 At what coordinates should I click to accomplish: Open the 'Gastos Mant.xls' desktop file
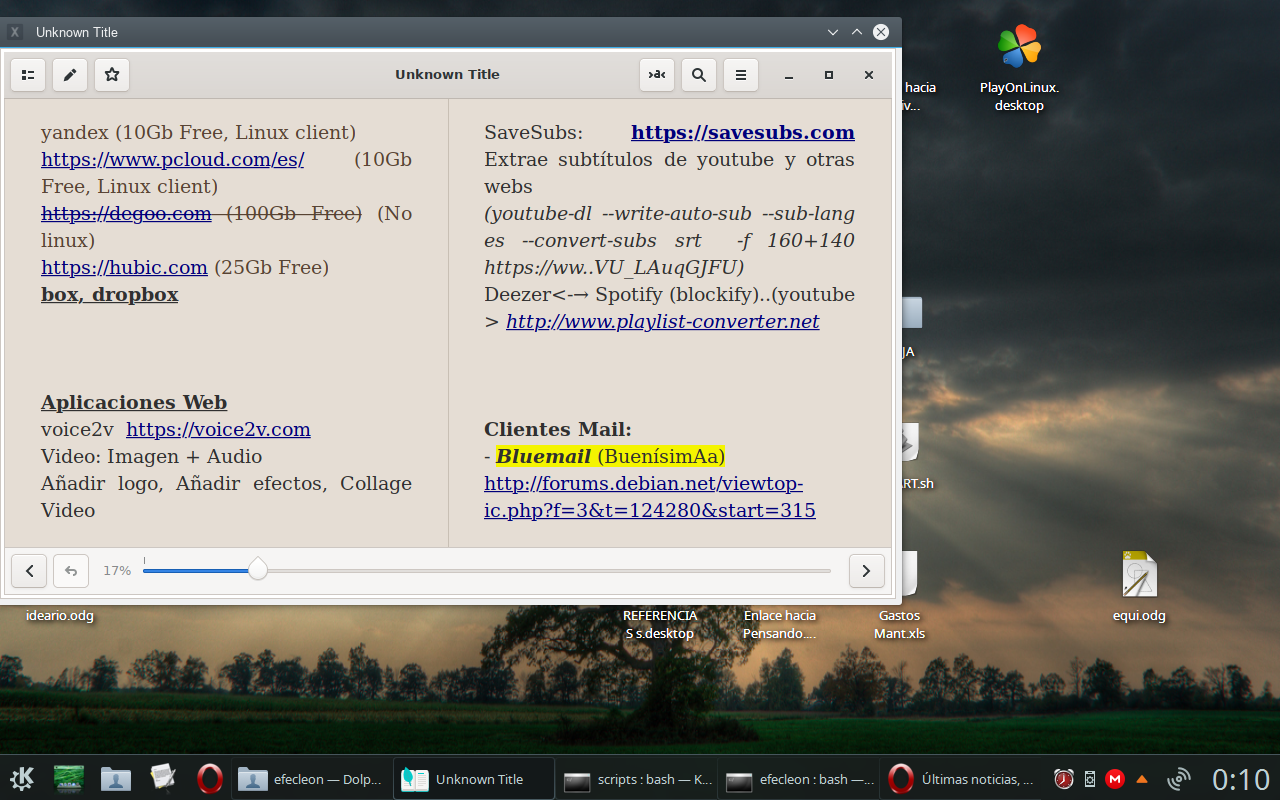(x=899, y=624)
